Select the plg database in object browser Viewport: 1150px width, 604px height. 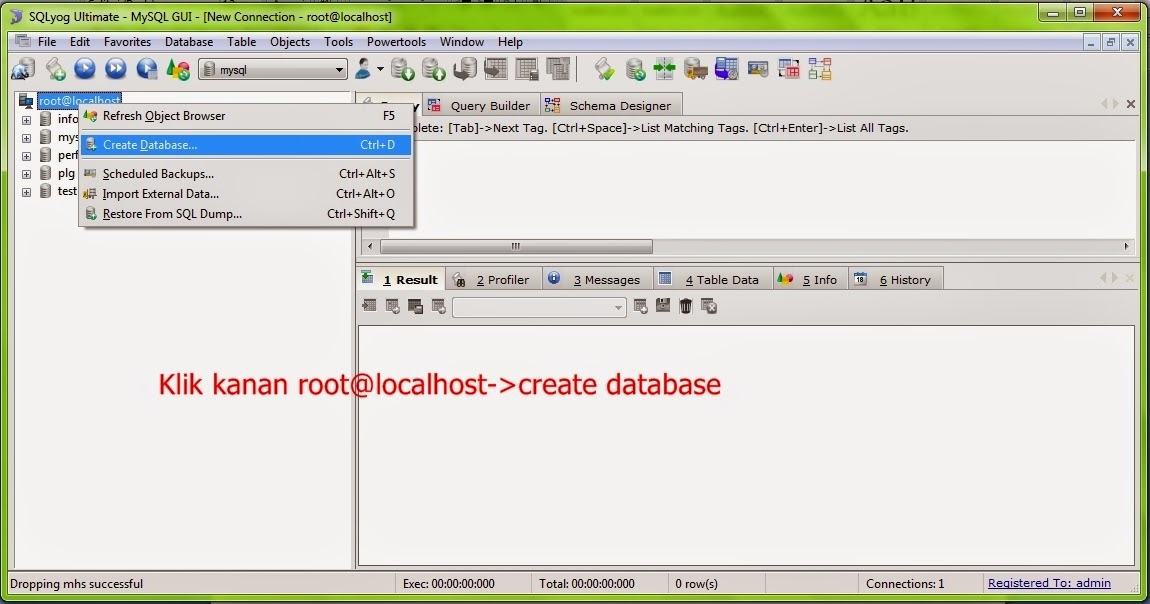66,173
